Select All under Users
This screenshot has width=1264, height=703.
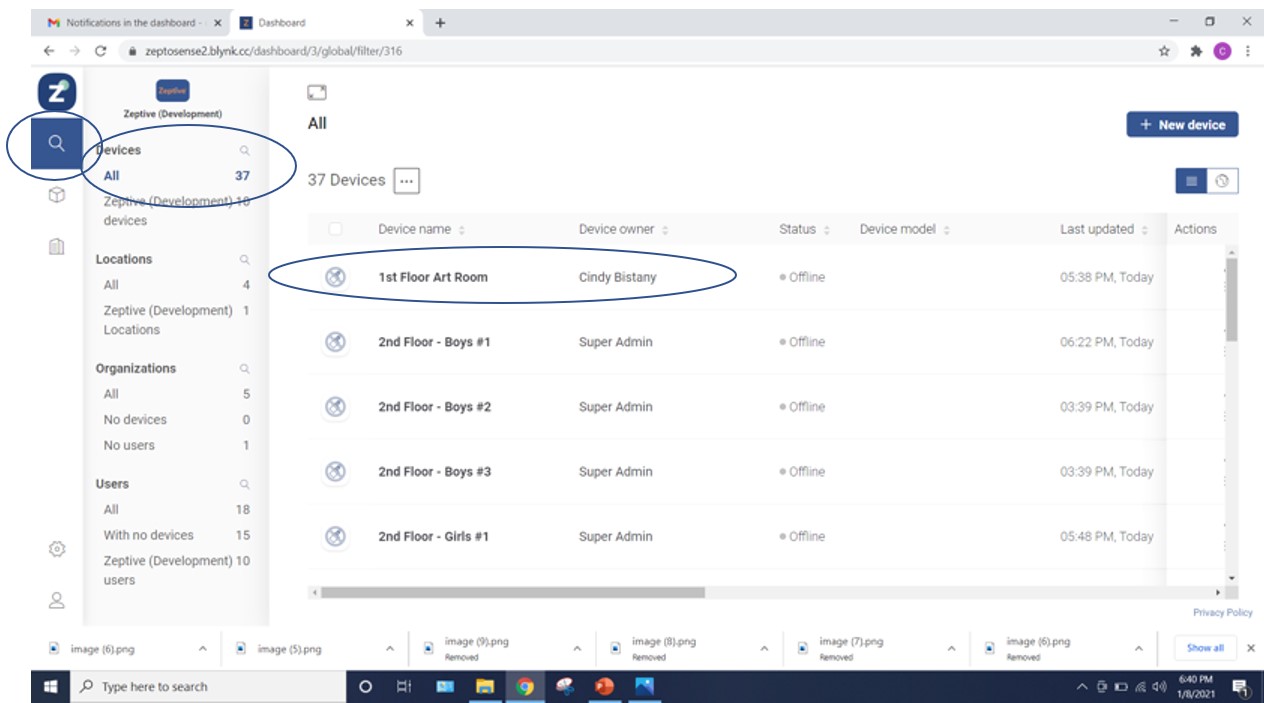[176, 510]
